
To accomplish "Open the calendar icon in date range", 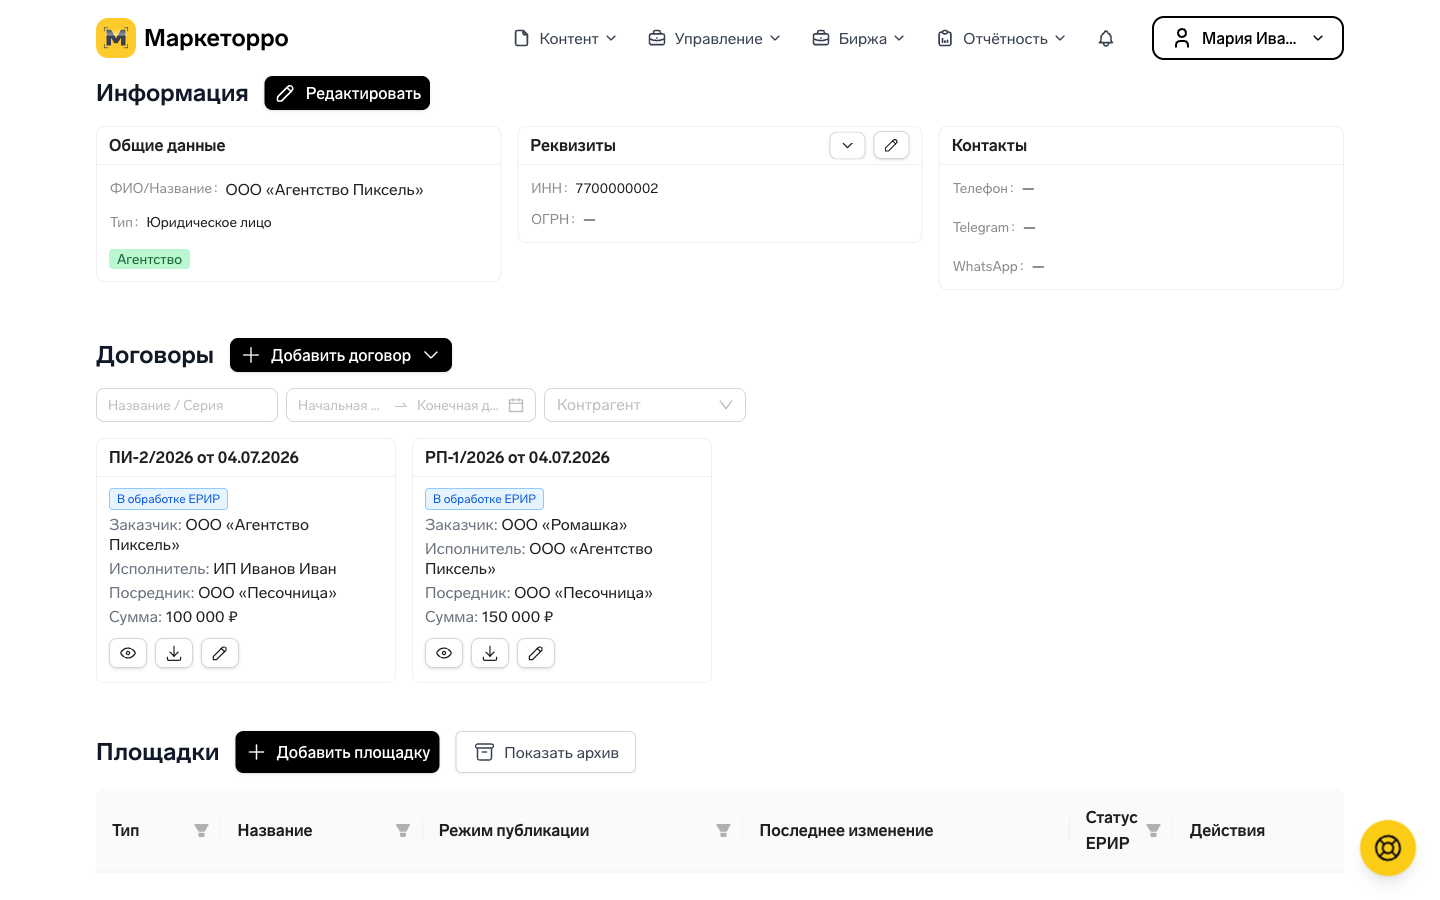I will click(x=516, y=405).
